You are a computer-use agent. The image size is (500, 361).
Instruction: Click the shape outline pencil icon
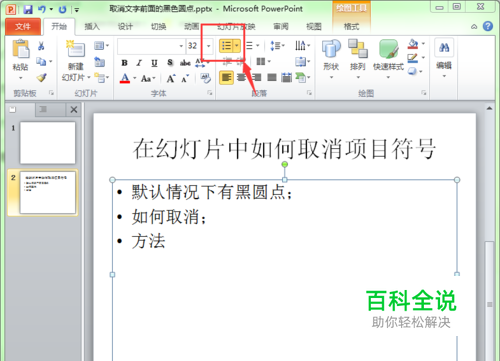click(413, 58)
